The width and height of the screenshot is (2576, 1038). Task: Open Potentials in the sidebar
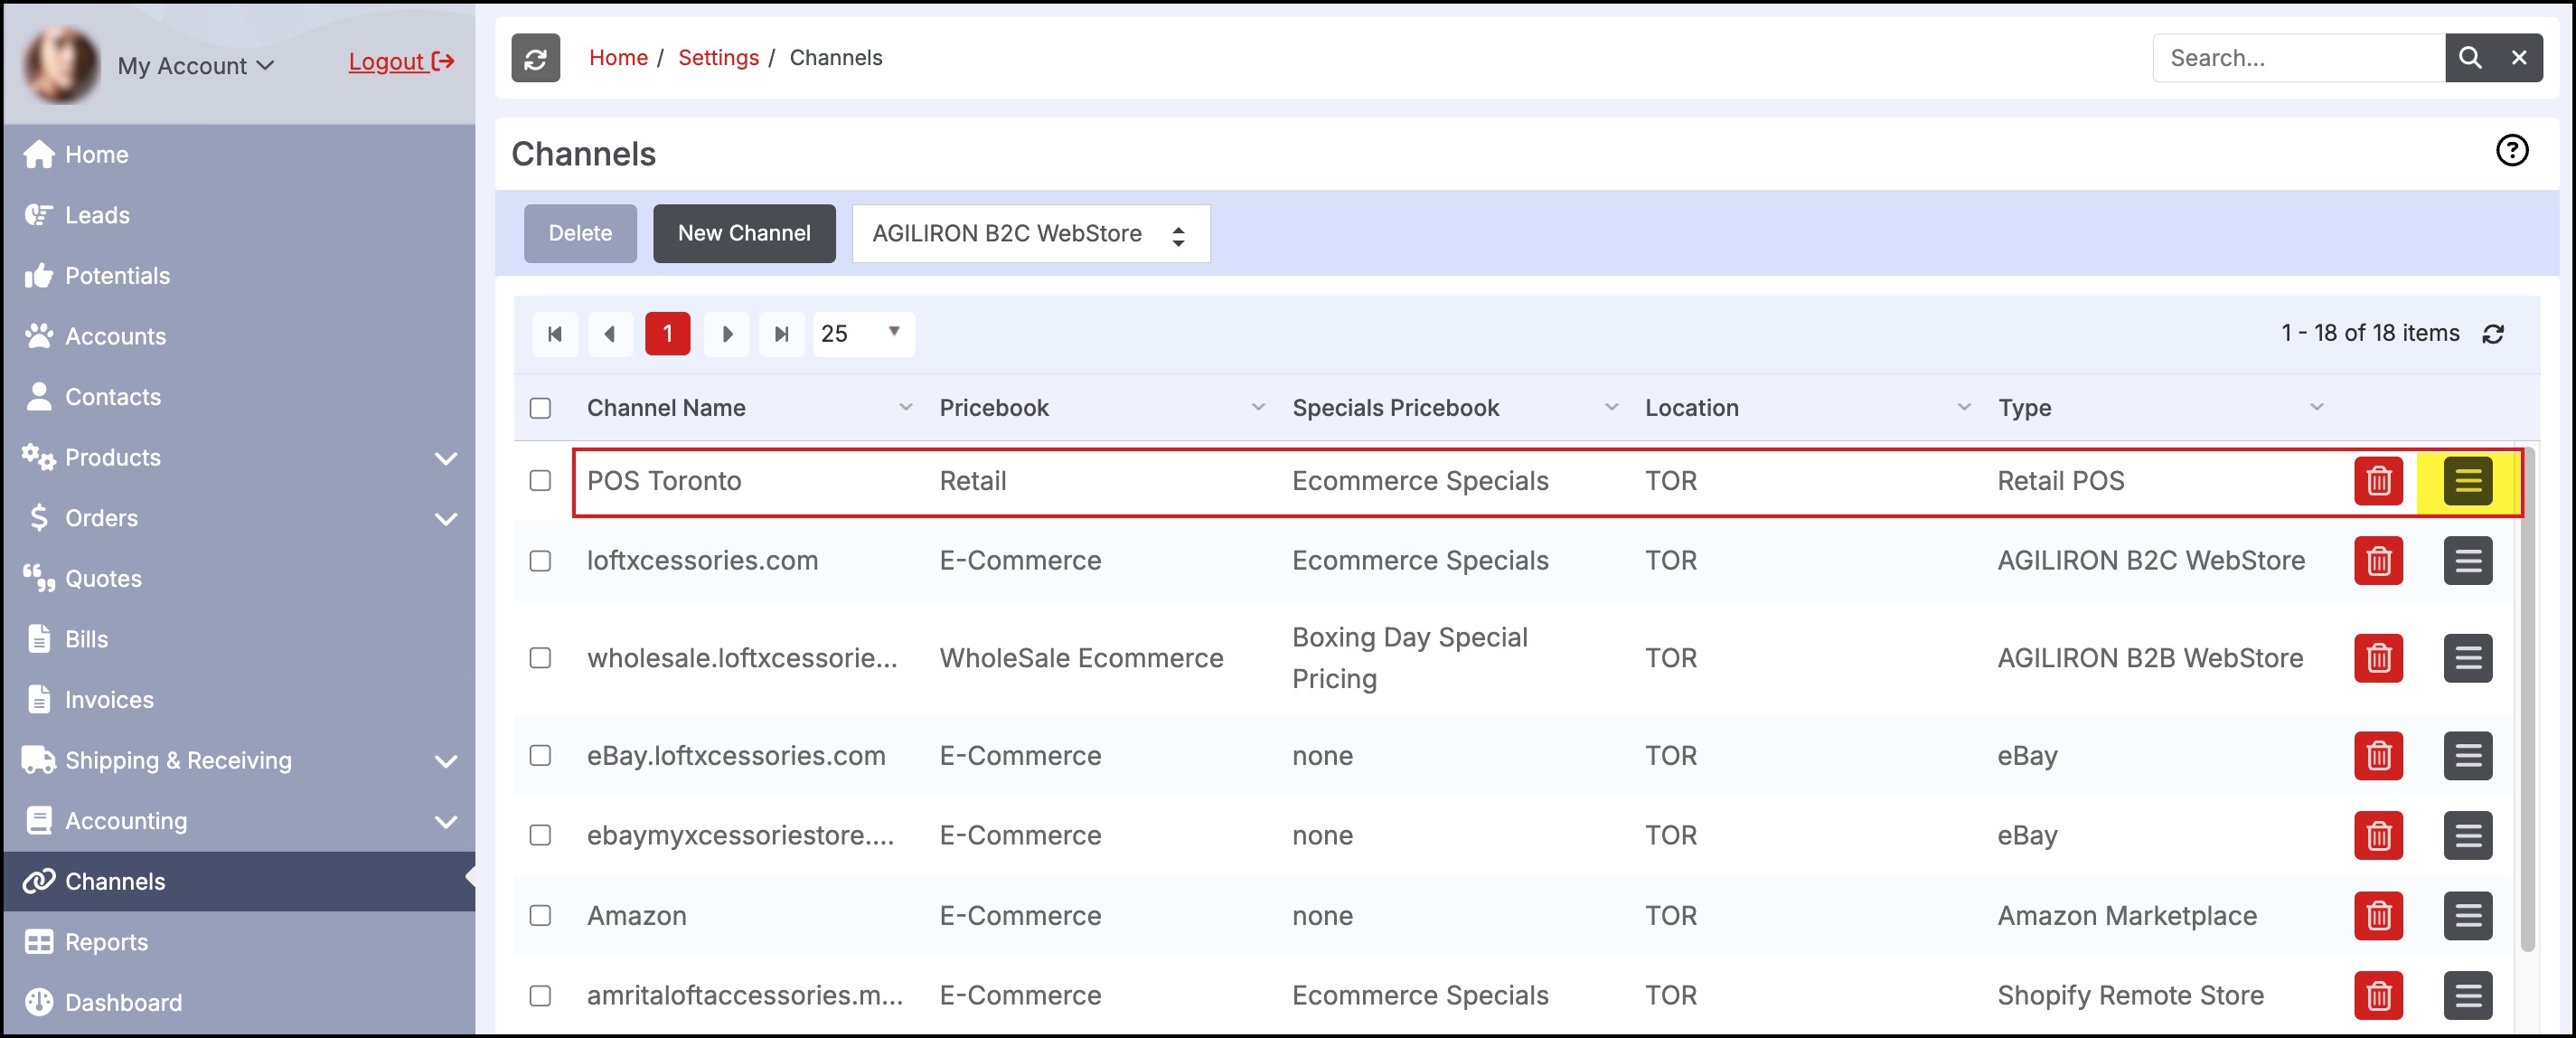coord(239,276)
